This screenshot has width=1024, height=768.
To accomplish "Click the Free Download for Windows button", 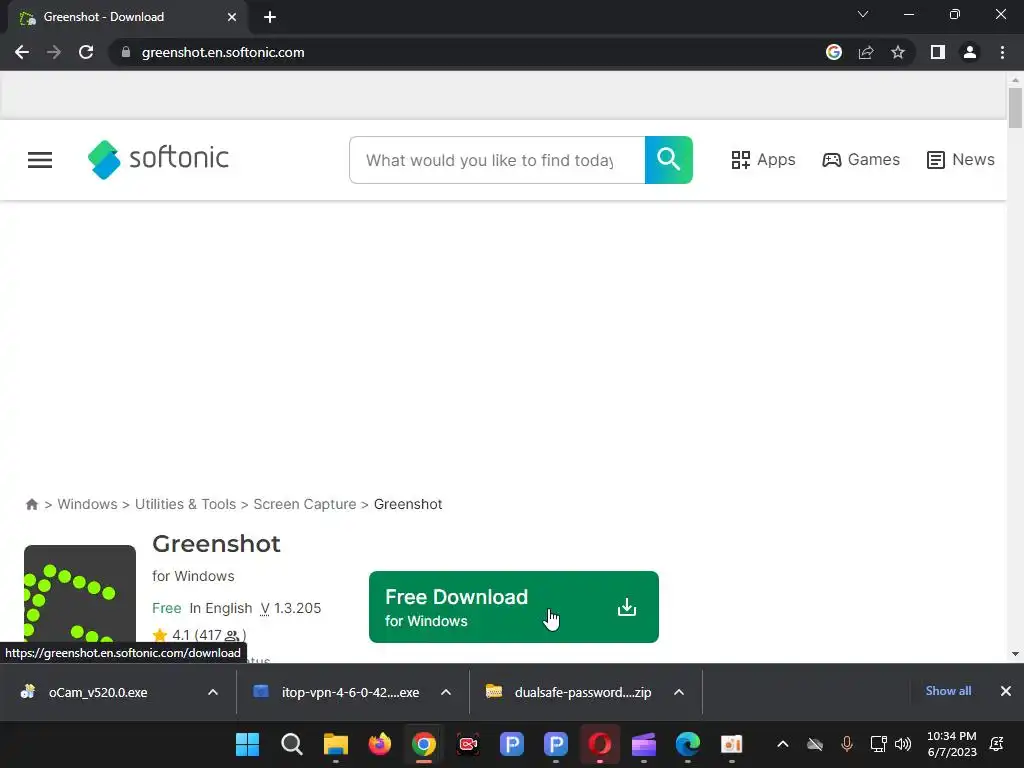I will pyautogui.click(x=514, y=607).
